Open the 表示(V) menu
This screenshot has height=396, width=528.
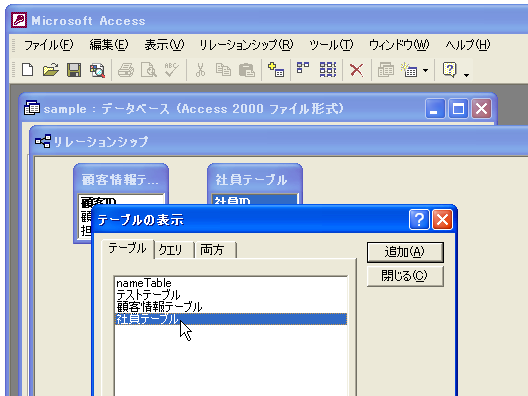coord(164,45)
